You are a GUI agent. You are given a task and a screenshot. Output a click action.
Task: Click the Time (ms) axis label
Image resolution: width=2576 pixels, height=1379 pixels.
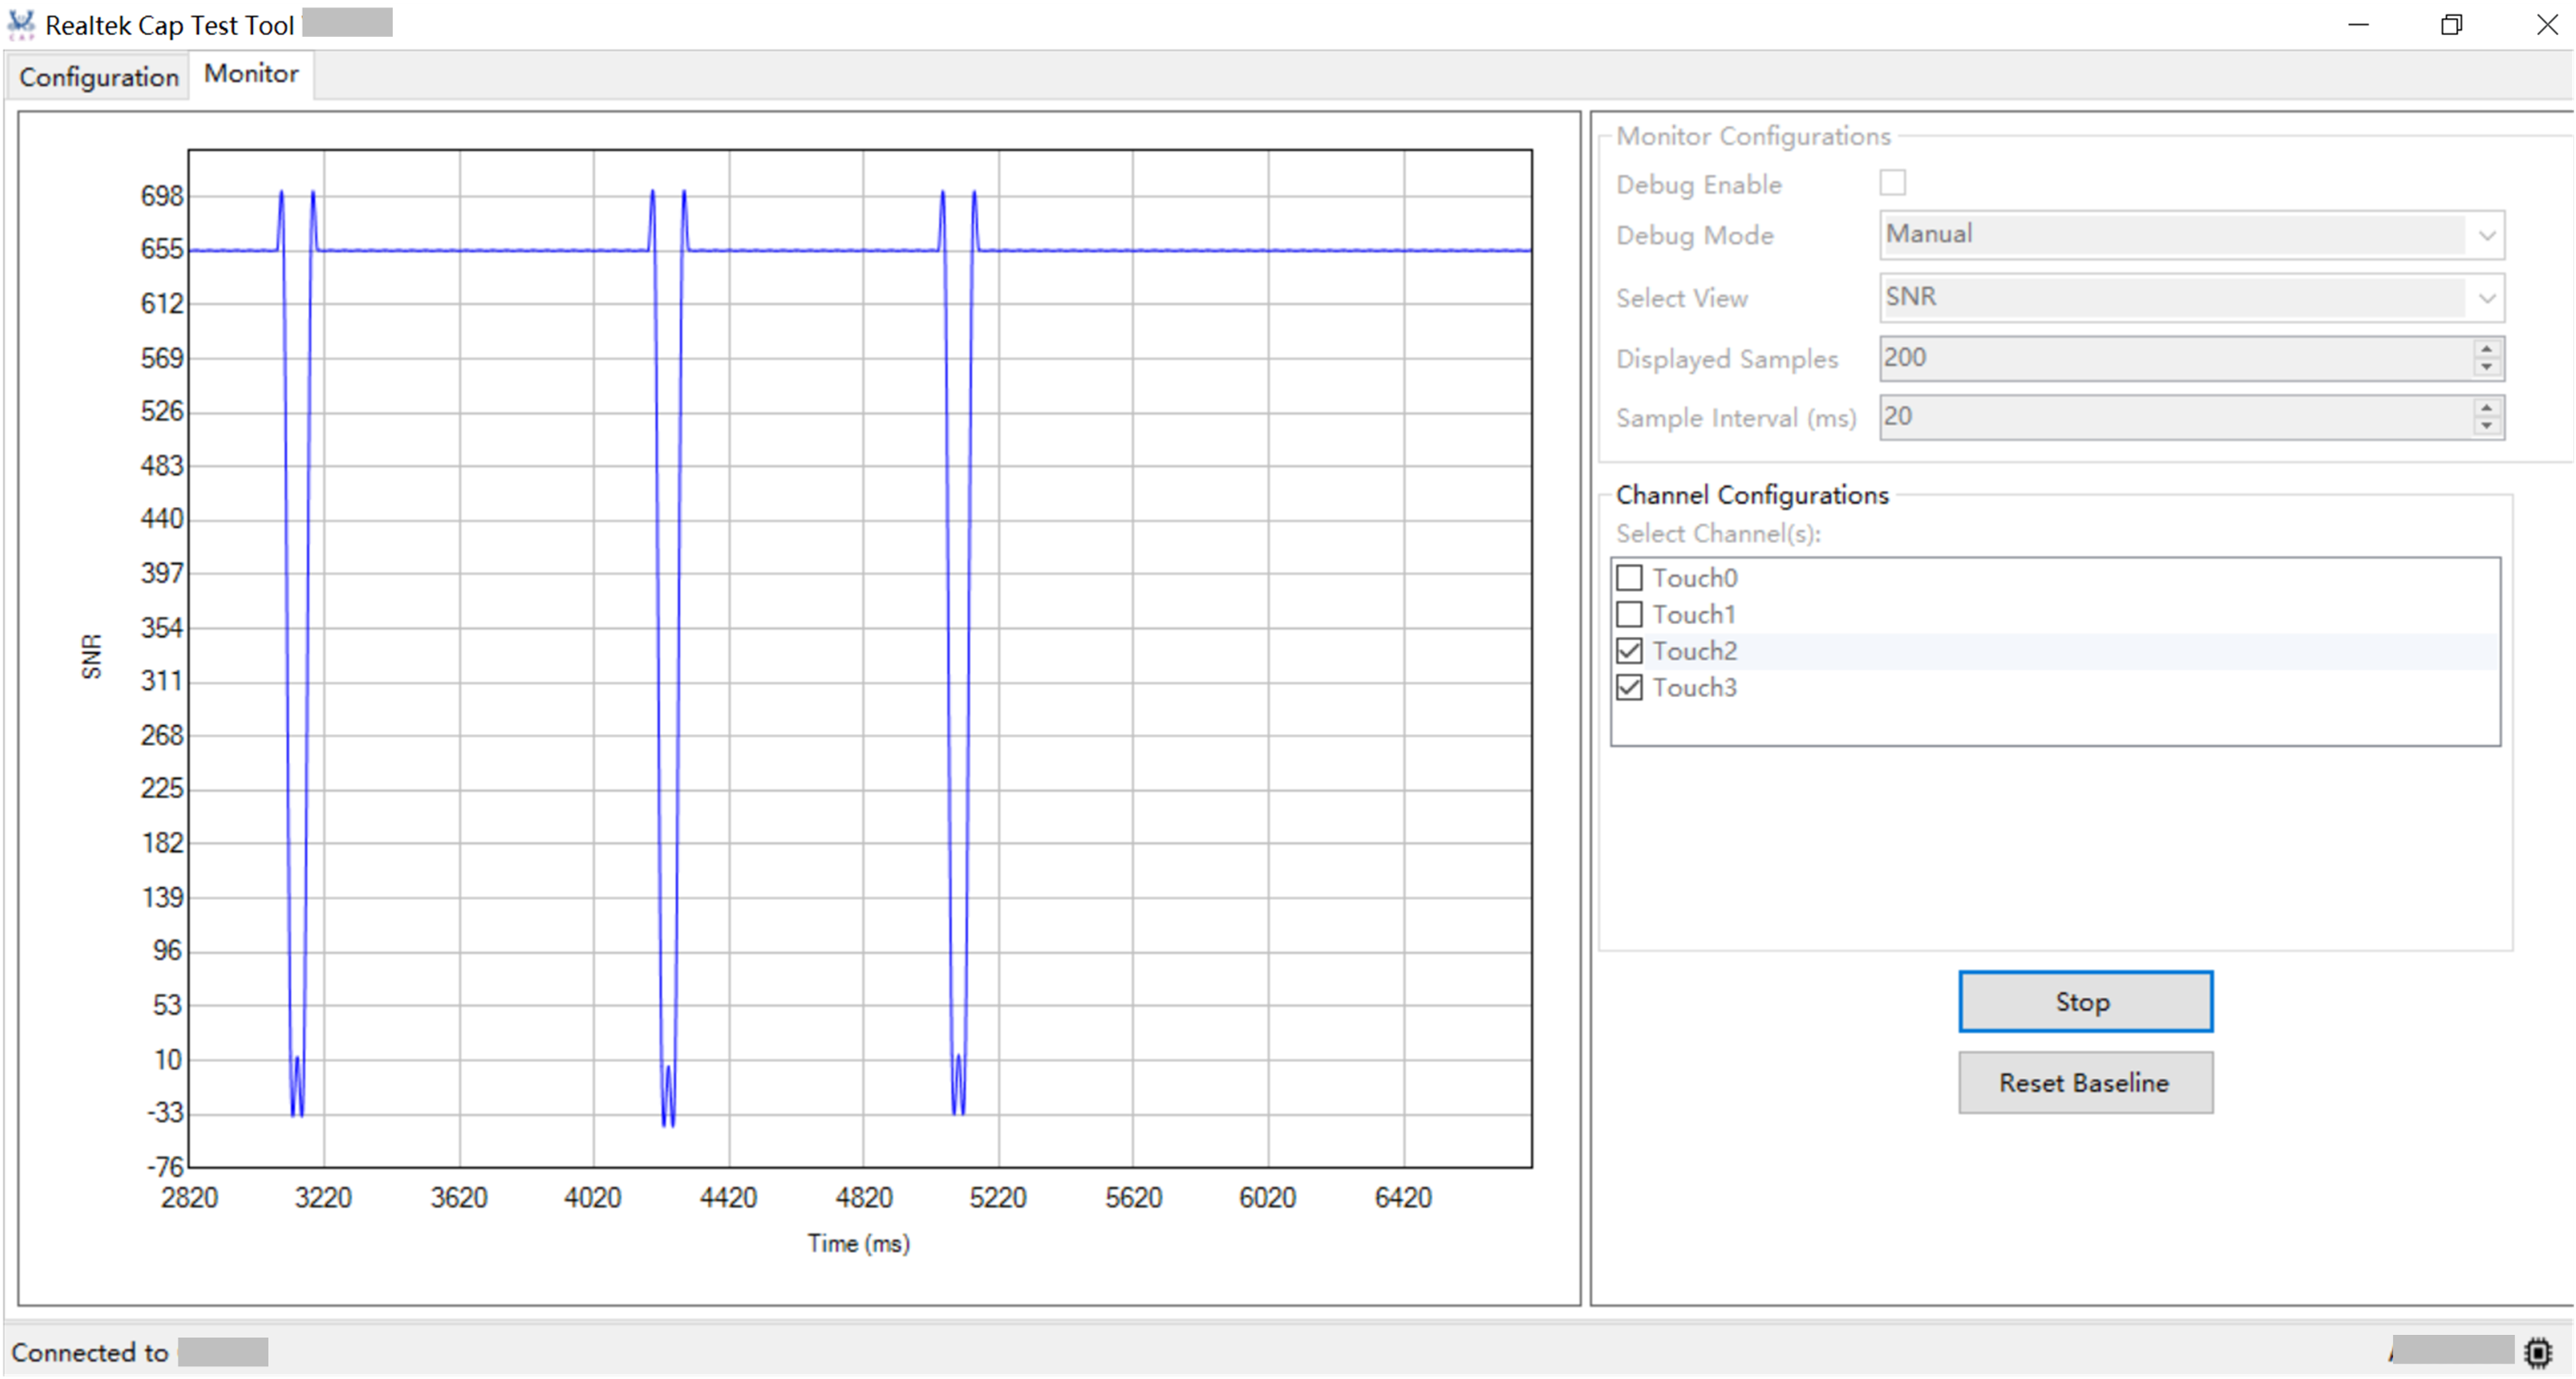(859, 1244)
